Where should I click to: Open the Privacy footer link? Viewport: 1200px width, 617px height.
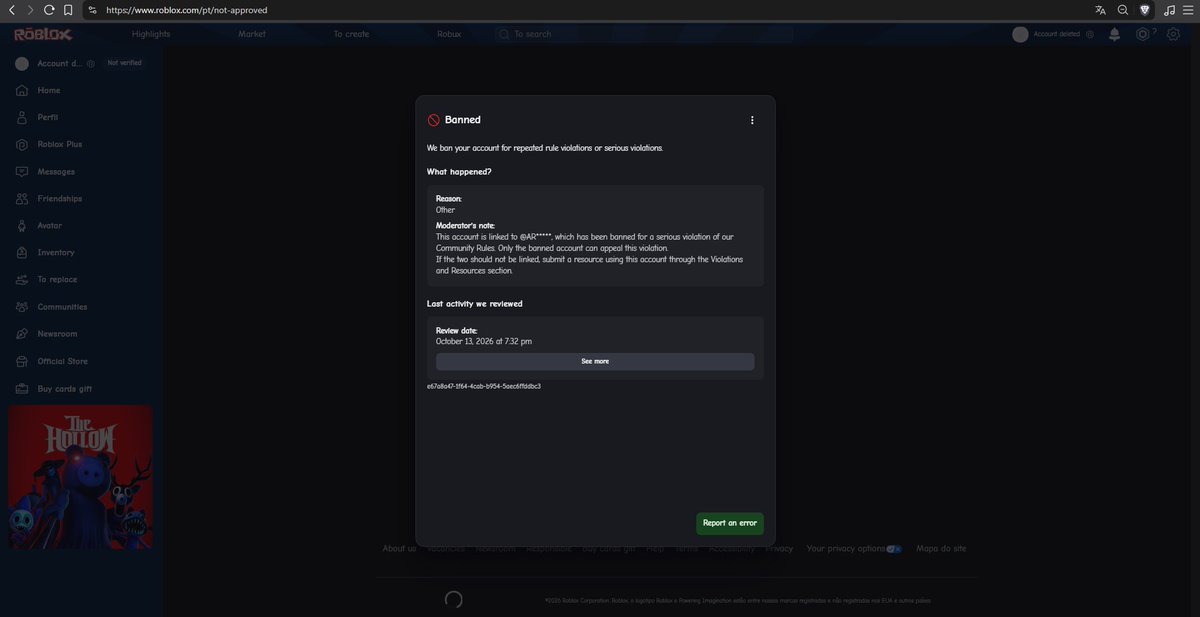point(779,548)
